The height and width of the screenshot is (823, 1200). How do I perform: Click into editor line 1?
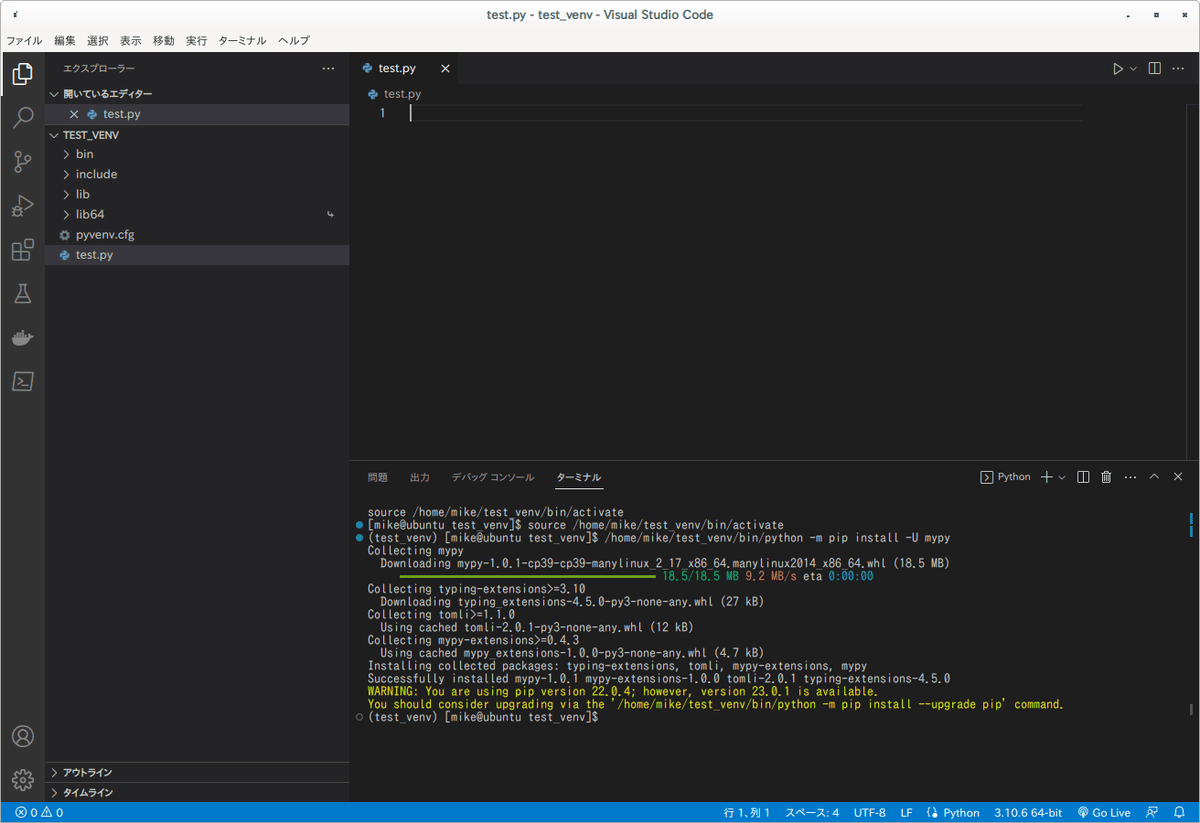point(746,114)
